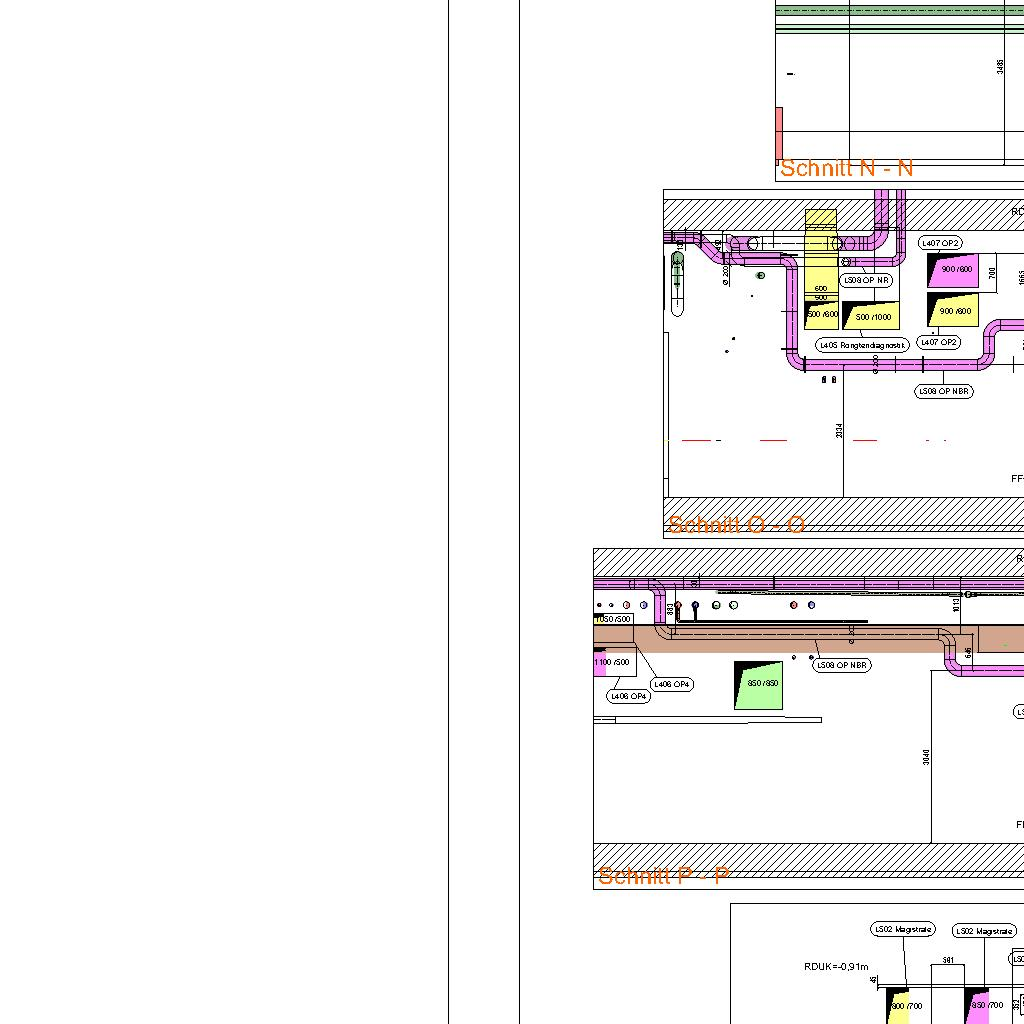This screenshot has height=1024, width=1024.
Task: Select the magenta 1100/500 duct block
Action: pyautogui.click(x=611, y=662)
